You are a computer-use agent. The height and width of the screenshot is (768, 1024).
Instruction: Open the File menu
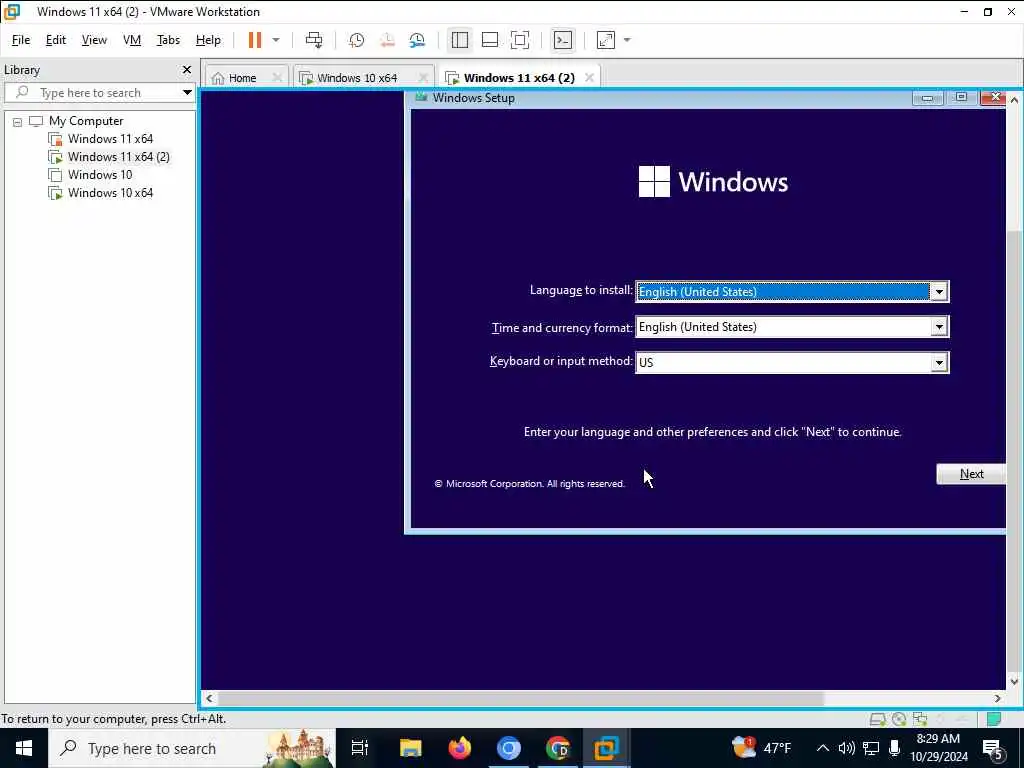pyautogui.click(x=21, y=40)
